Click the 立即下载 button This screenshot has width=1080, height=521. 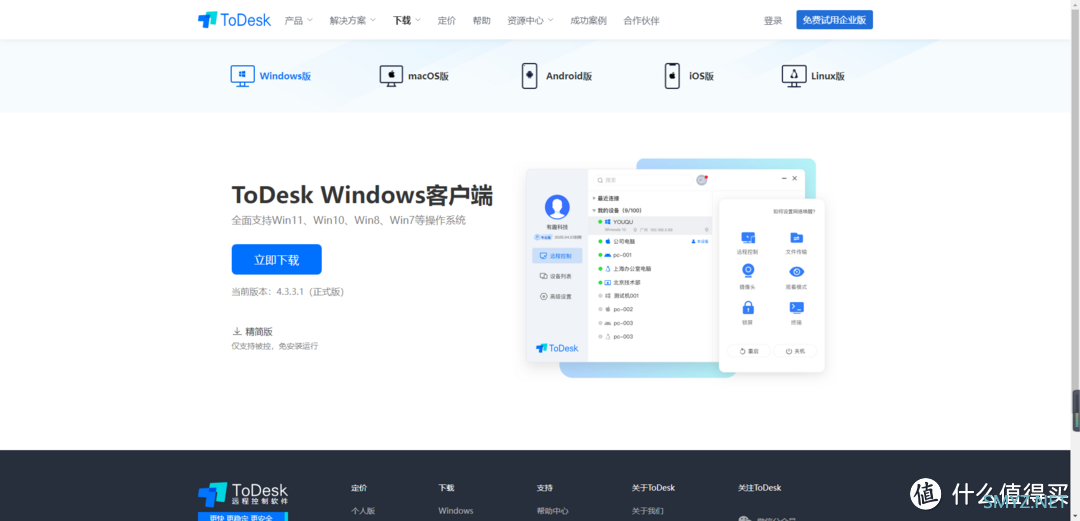pyautogui.click(x=276, y=259)
